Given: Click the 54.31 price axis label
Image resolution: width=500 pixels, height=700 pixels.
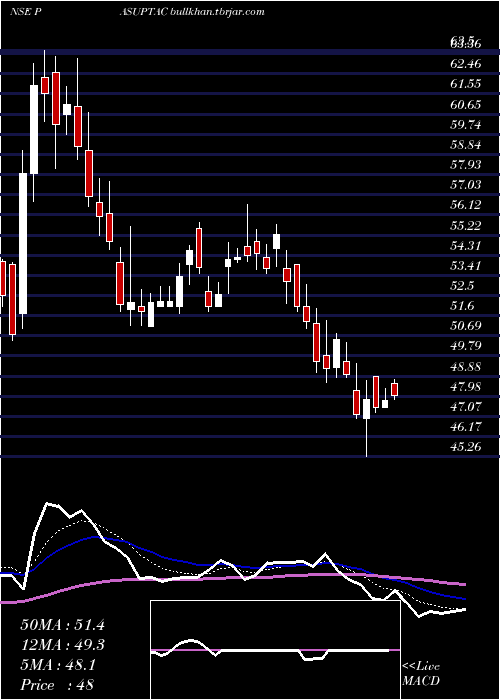Looking at the screenshot, I should pos(466,246).
